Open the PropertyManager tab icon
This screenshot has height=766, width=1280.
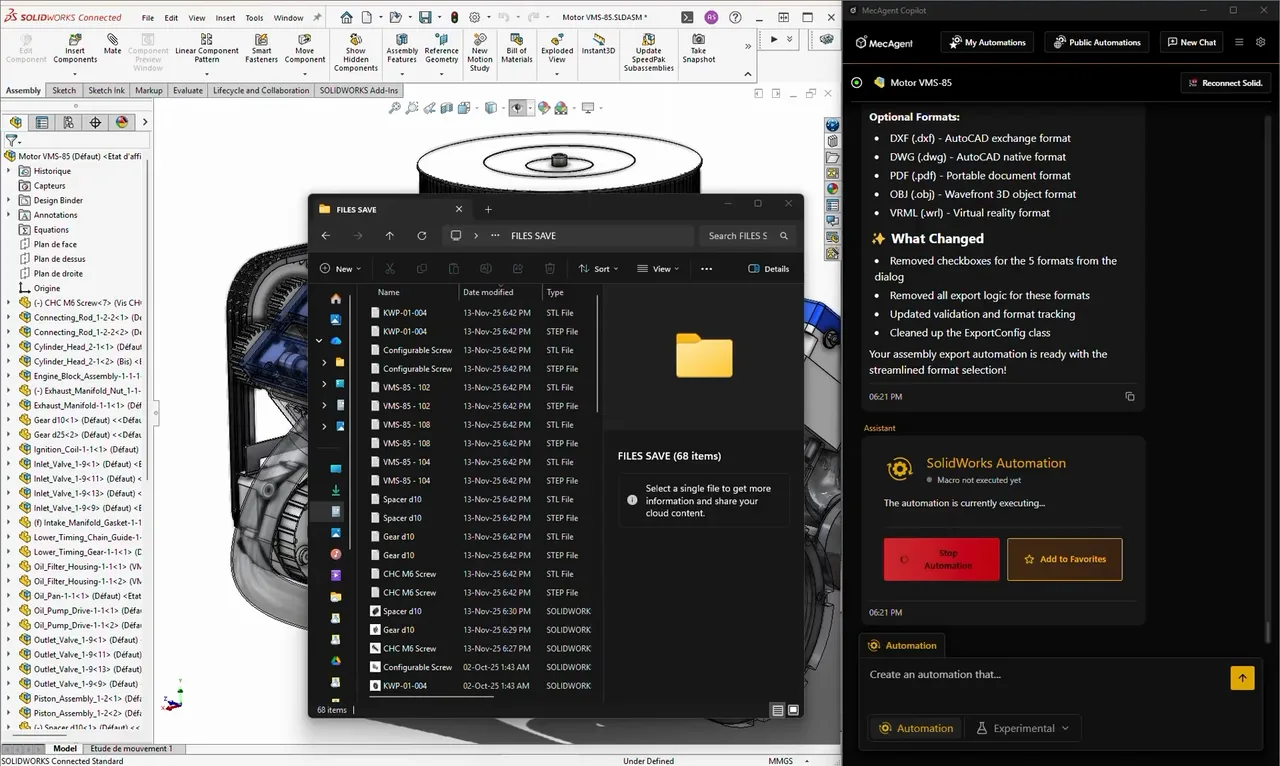(x=42, y=122)
